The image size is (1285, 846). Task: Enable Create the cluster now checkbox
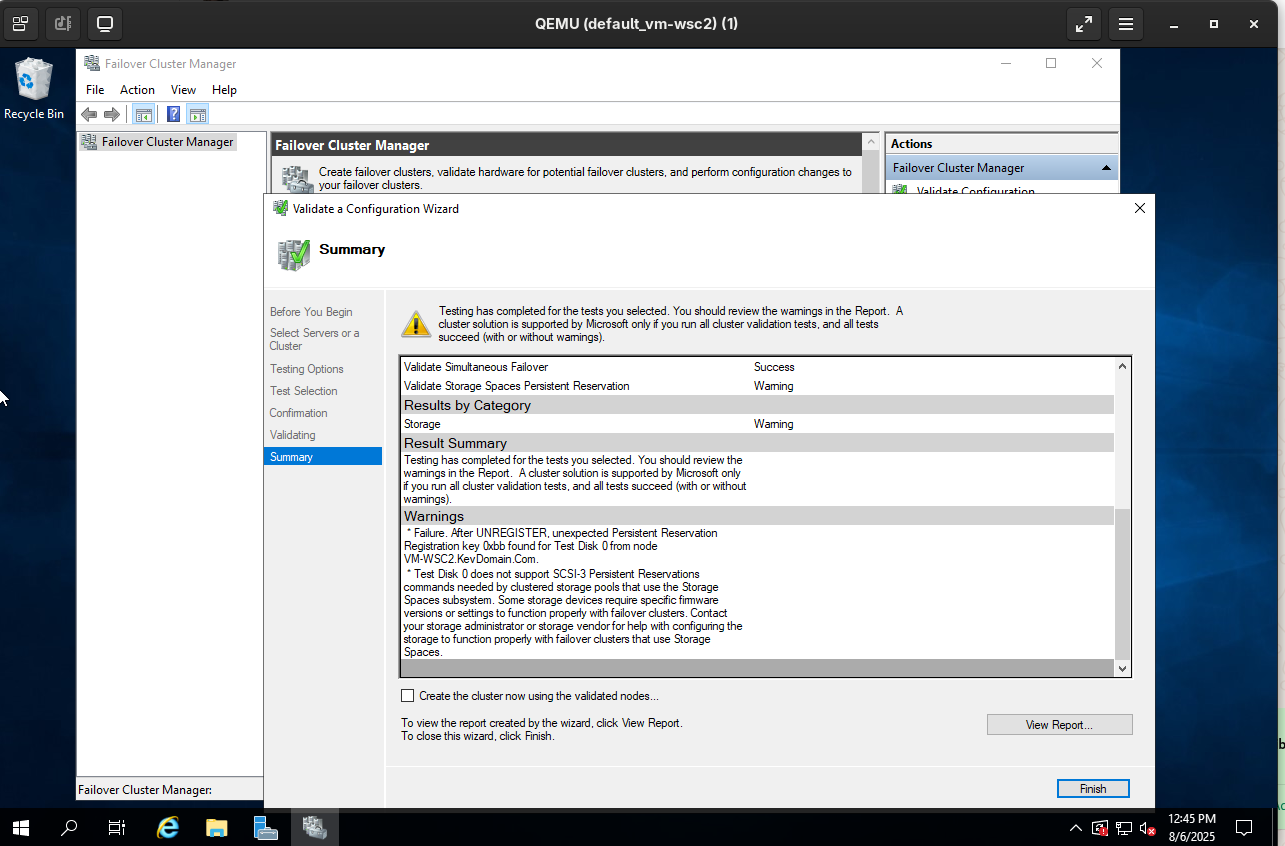(x=407, y=696)
